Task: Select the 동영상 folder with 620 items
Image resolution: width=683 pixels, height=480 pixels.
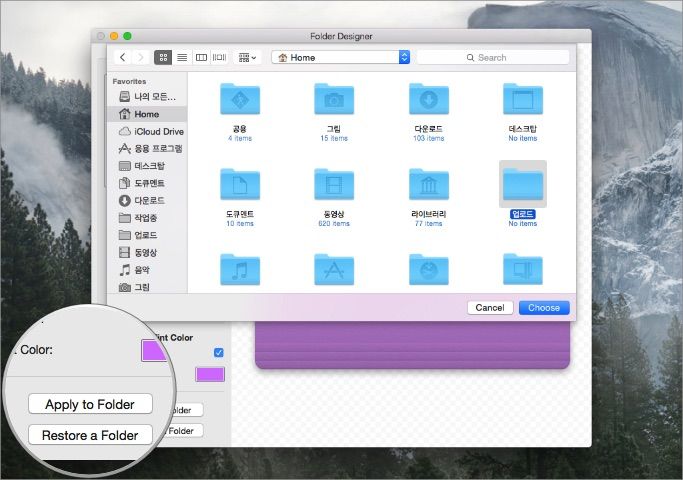Action: coord(334,184)
